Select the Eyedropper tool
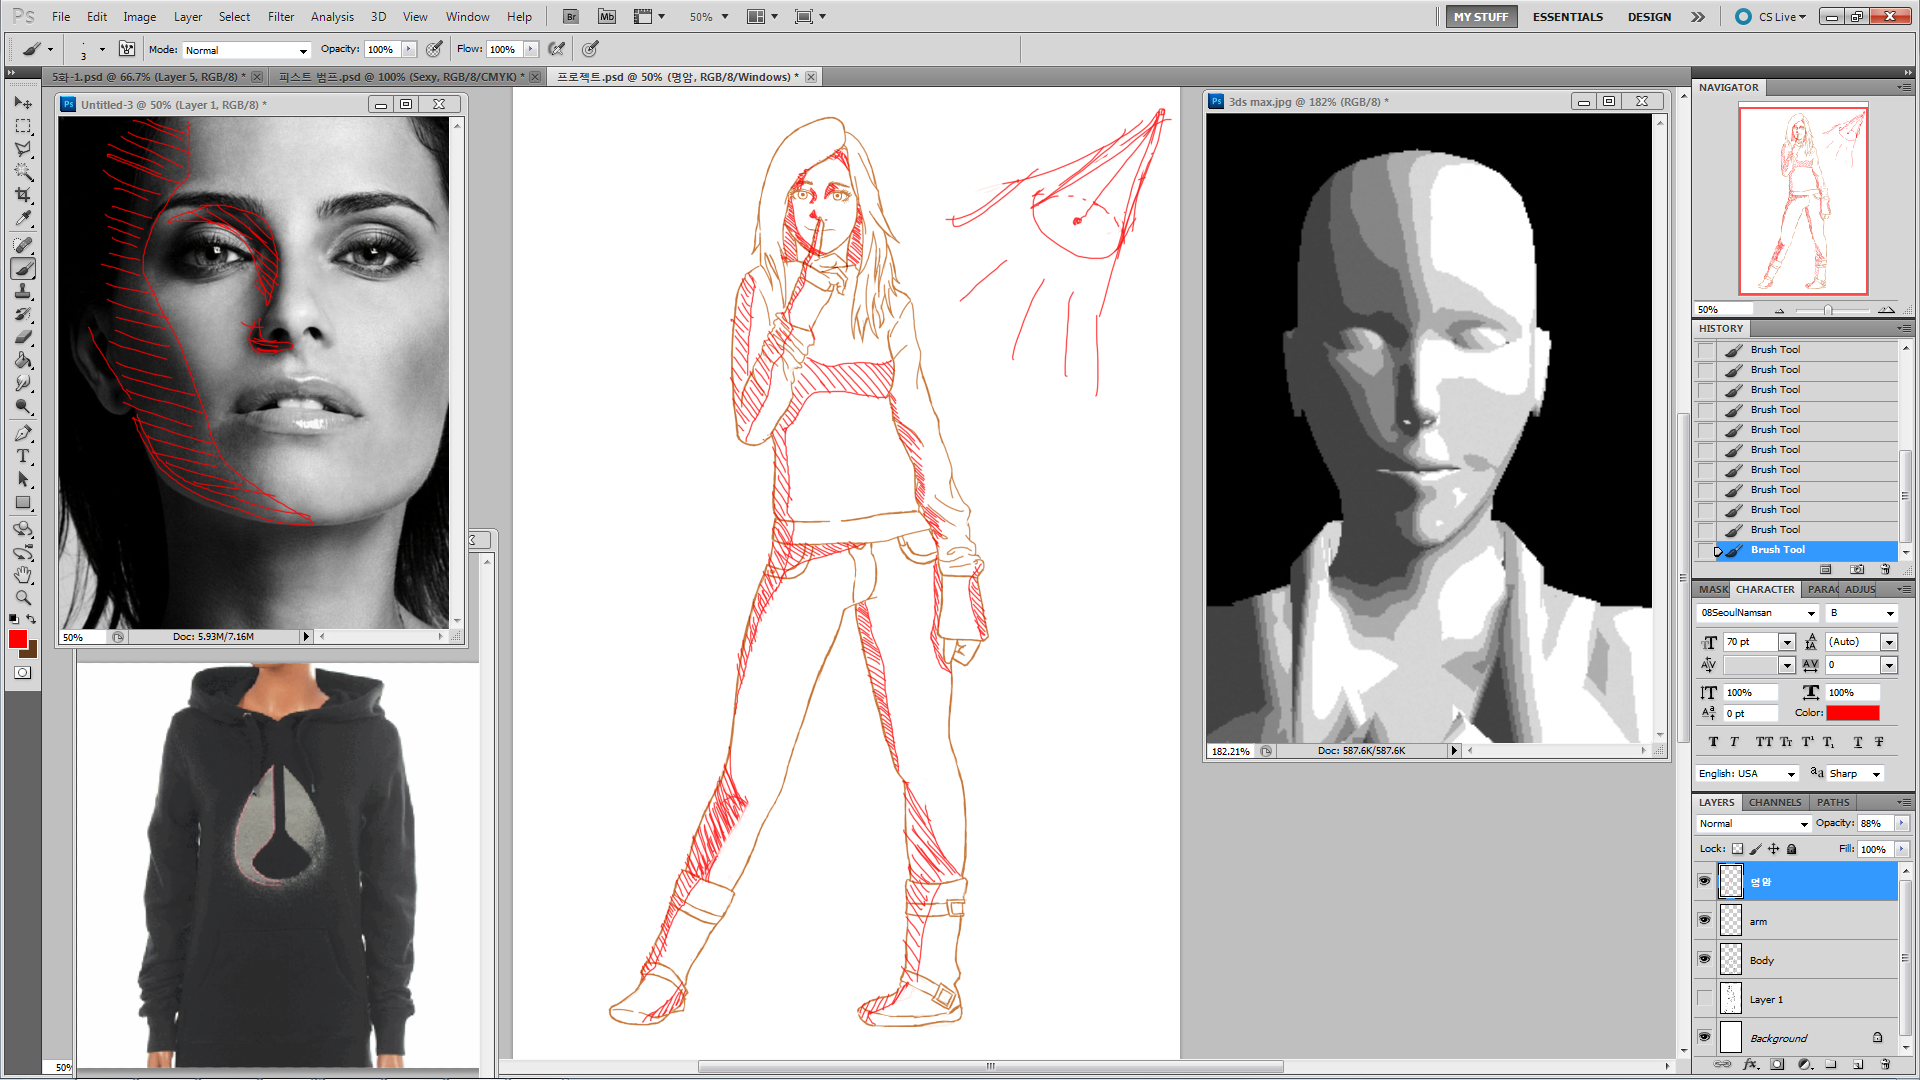Screen dimensions: 1920x1080 pyautogui.click(x=23, y=219)
